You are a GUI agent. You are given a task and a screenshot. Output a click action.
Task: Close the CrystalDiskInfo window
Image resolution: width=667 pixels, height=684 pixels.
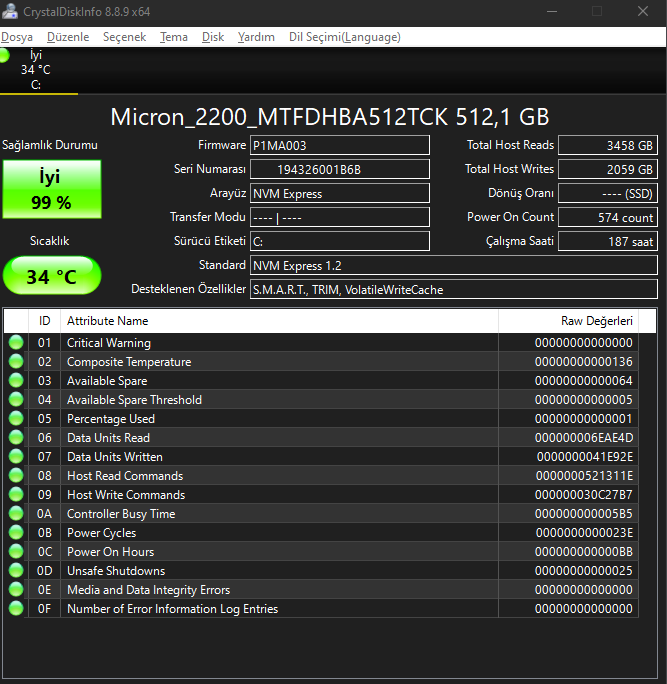[643, 11]
